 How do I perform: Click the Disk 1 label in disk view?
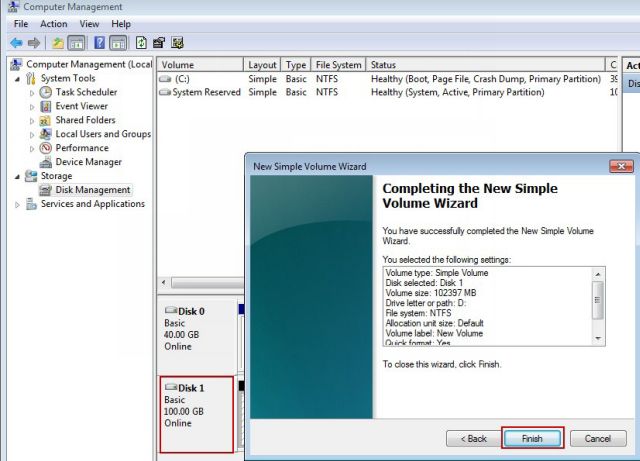pos(191,388)
